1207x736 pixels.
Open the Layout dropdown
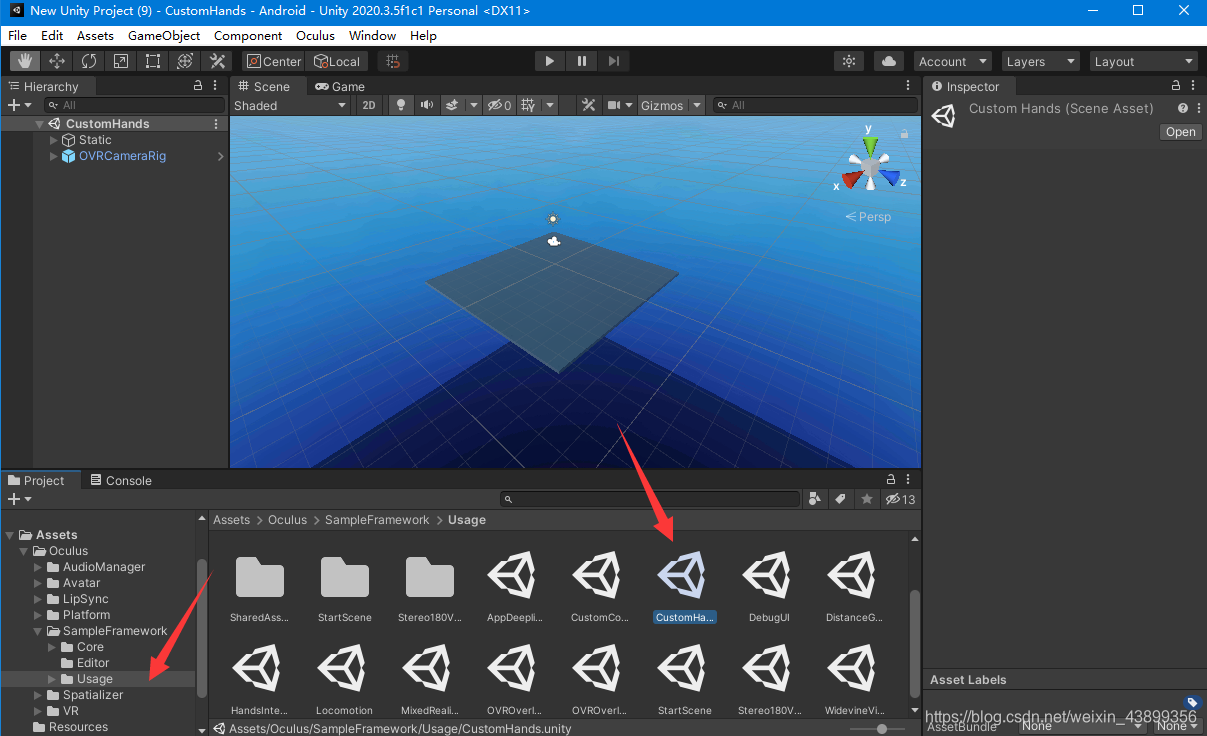click(1143, 61)
